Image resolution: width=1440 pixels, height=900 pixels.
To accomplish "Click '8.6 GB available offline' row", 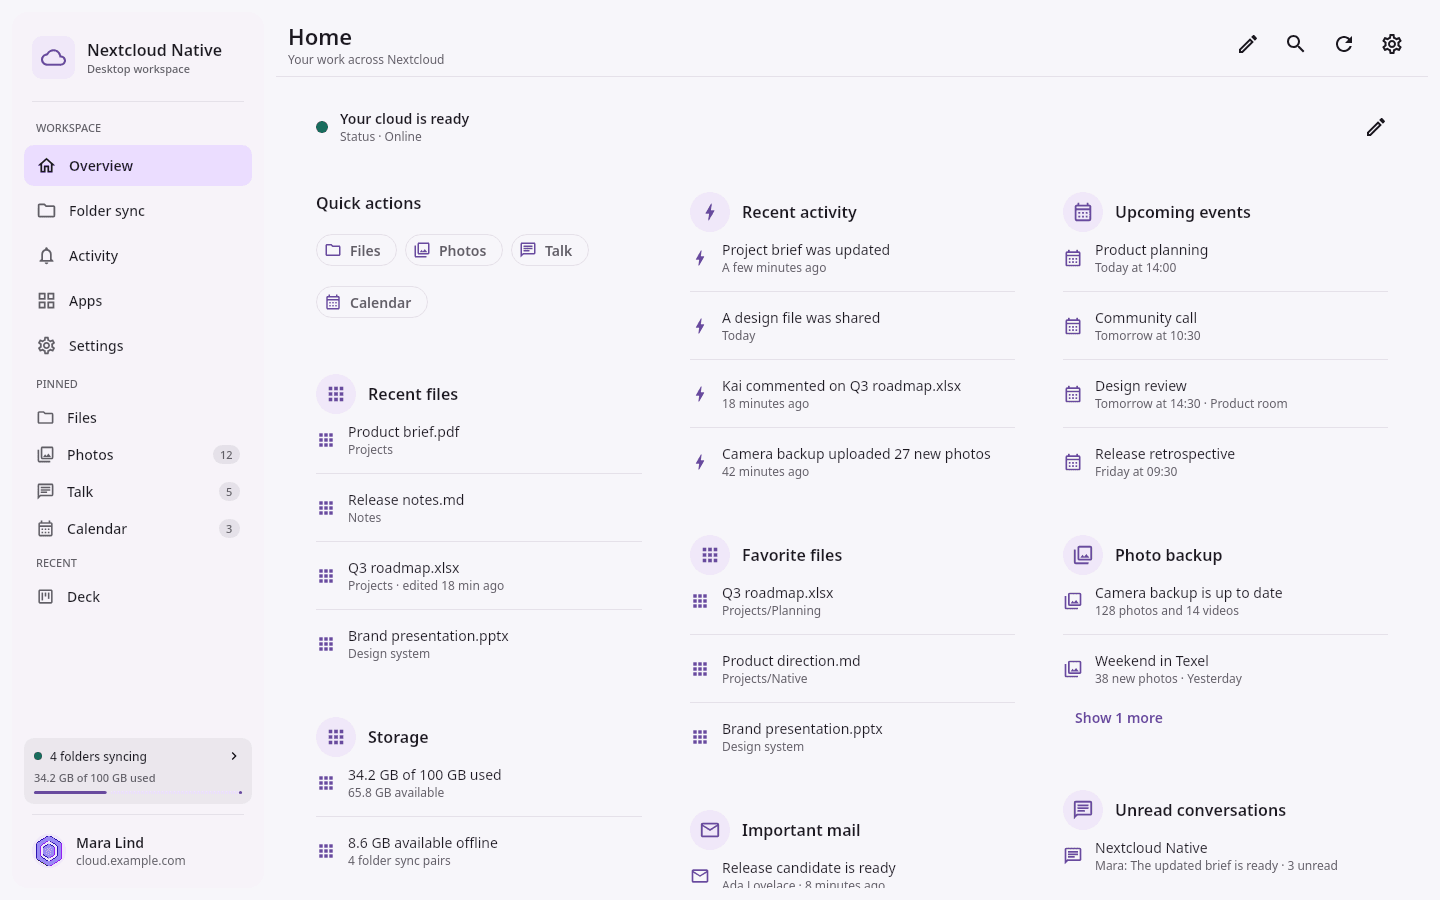I will tap(479, 851).
